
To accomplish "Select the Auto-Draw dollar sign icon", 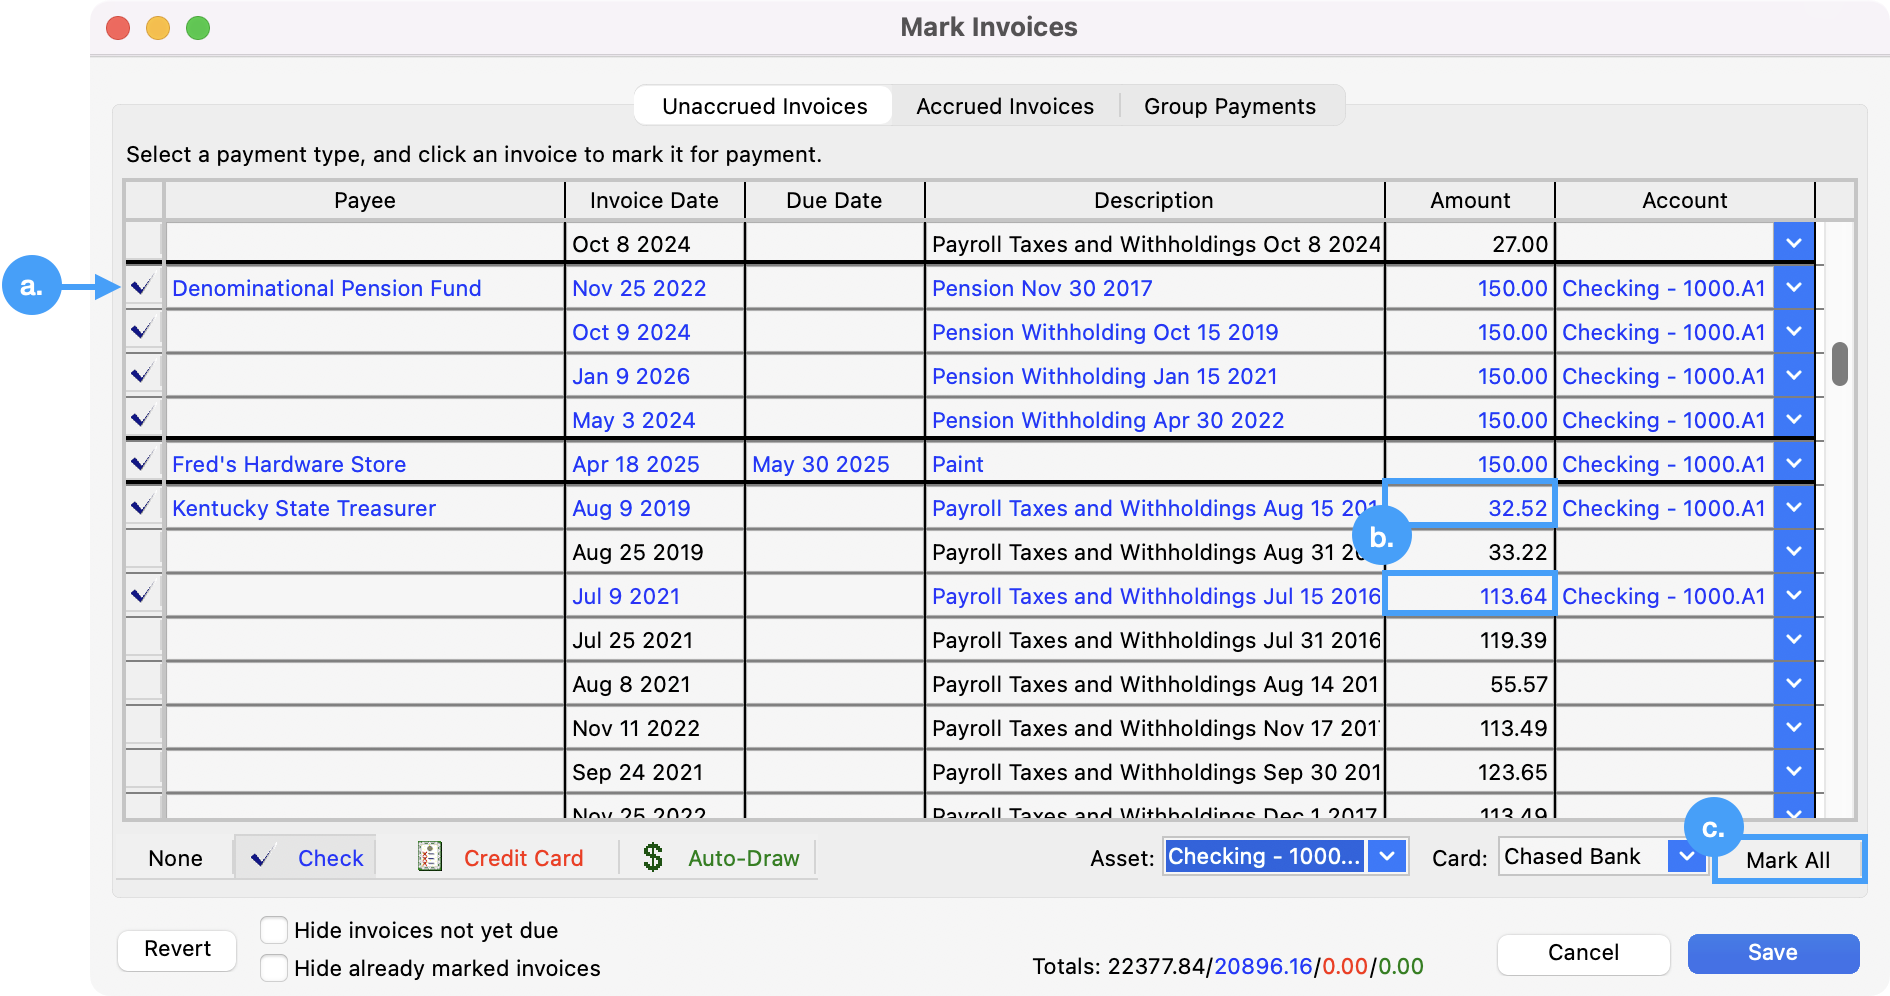I will pyautogui.click(x=653, y=857).
